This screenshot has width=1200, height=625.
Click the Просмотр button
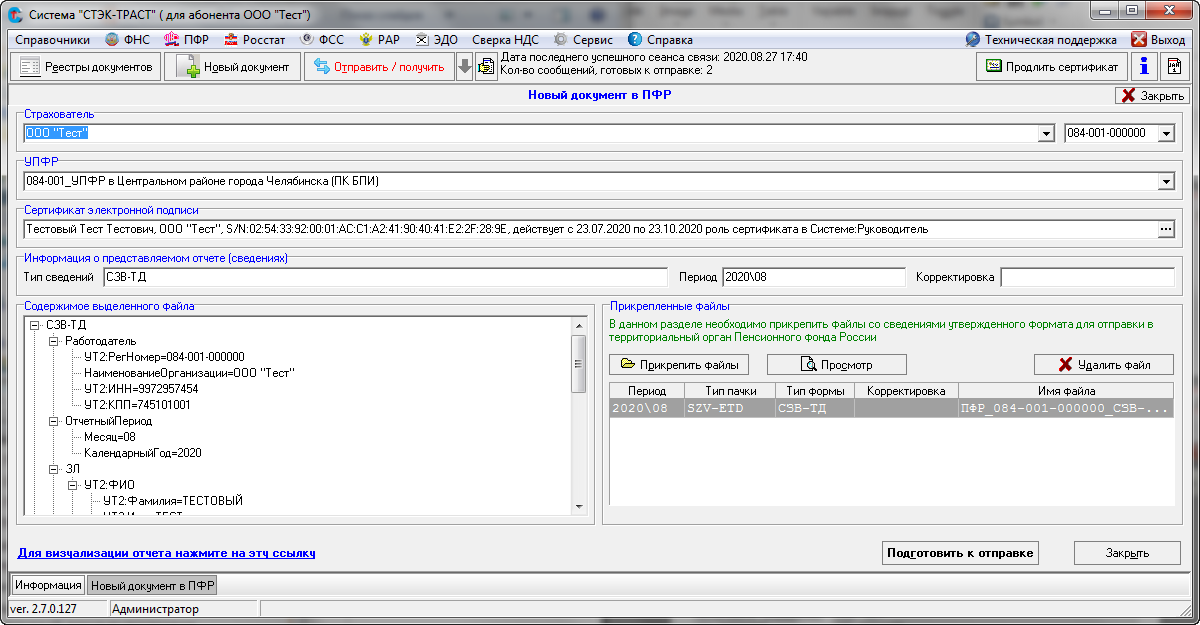click(837, 365)
